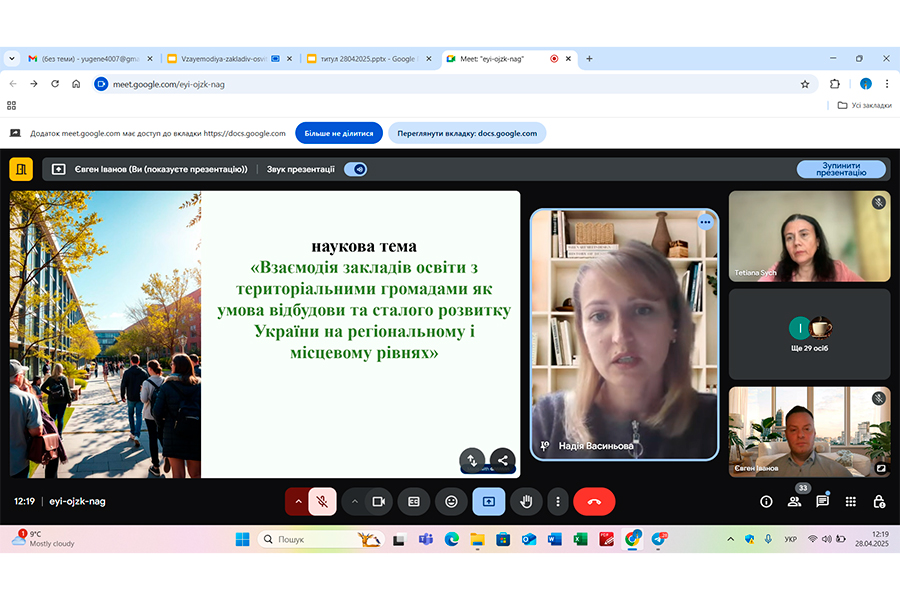This screenshot has width=900, height=600.
Task: Open the apps grid in bookmarks bar
Action: pos(11,106)
